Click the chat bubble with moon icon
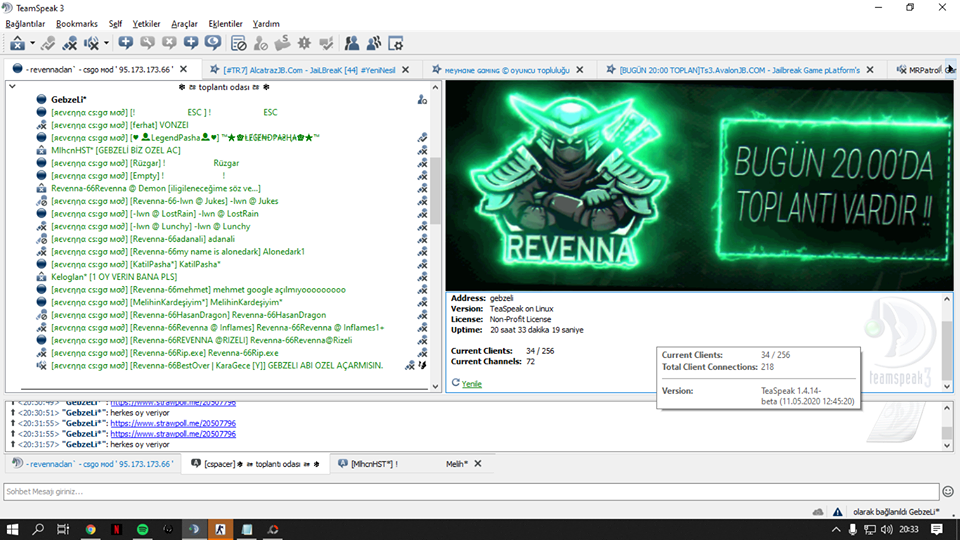Image resolution: width=960 pixels, height=540 pixels. click(x=212, y=43)
